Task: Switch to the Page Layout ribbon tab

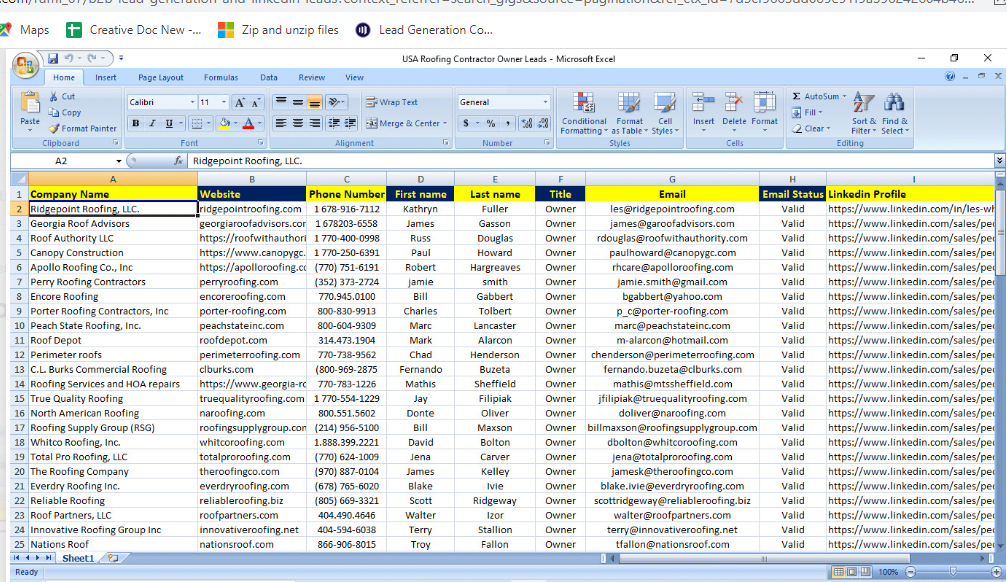Action: (160, 77)
